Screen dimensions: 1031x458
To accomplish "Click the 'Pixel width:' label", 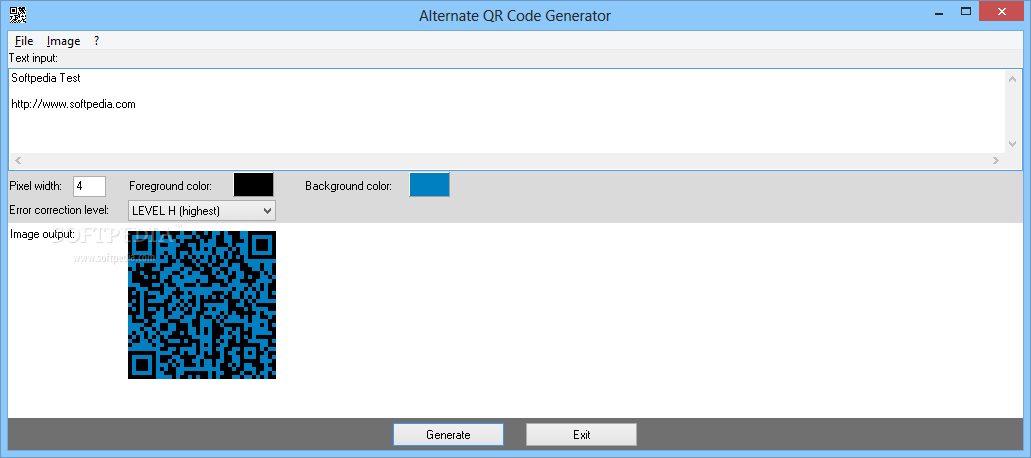I will [36, 186].
